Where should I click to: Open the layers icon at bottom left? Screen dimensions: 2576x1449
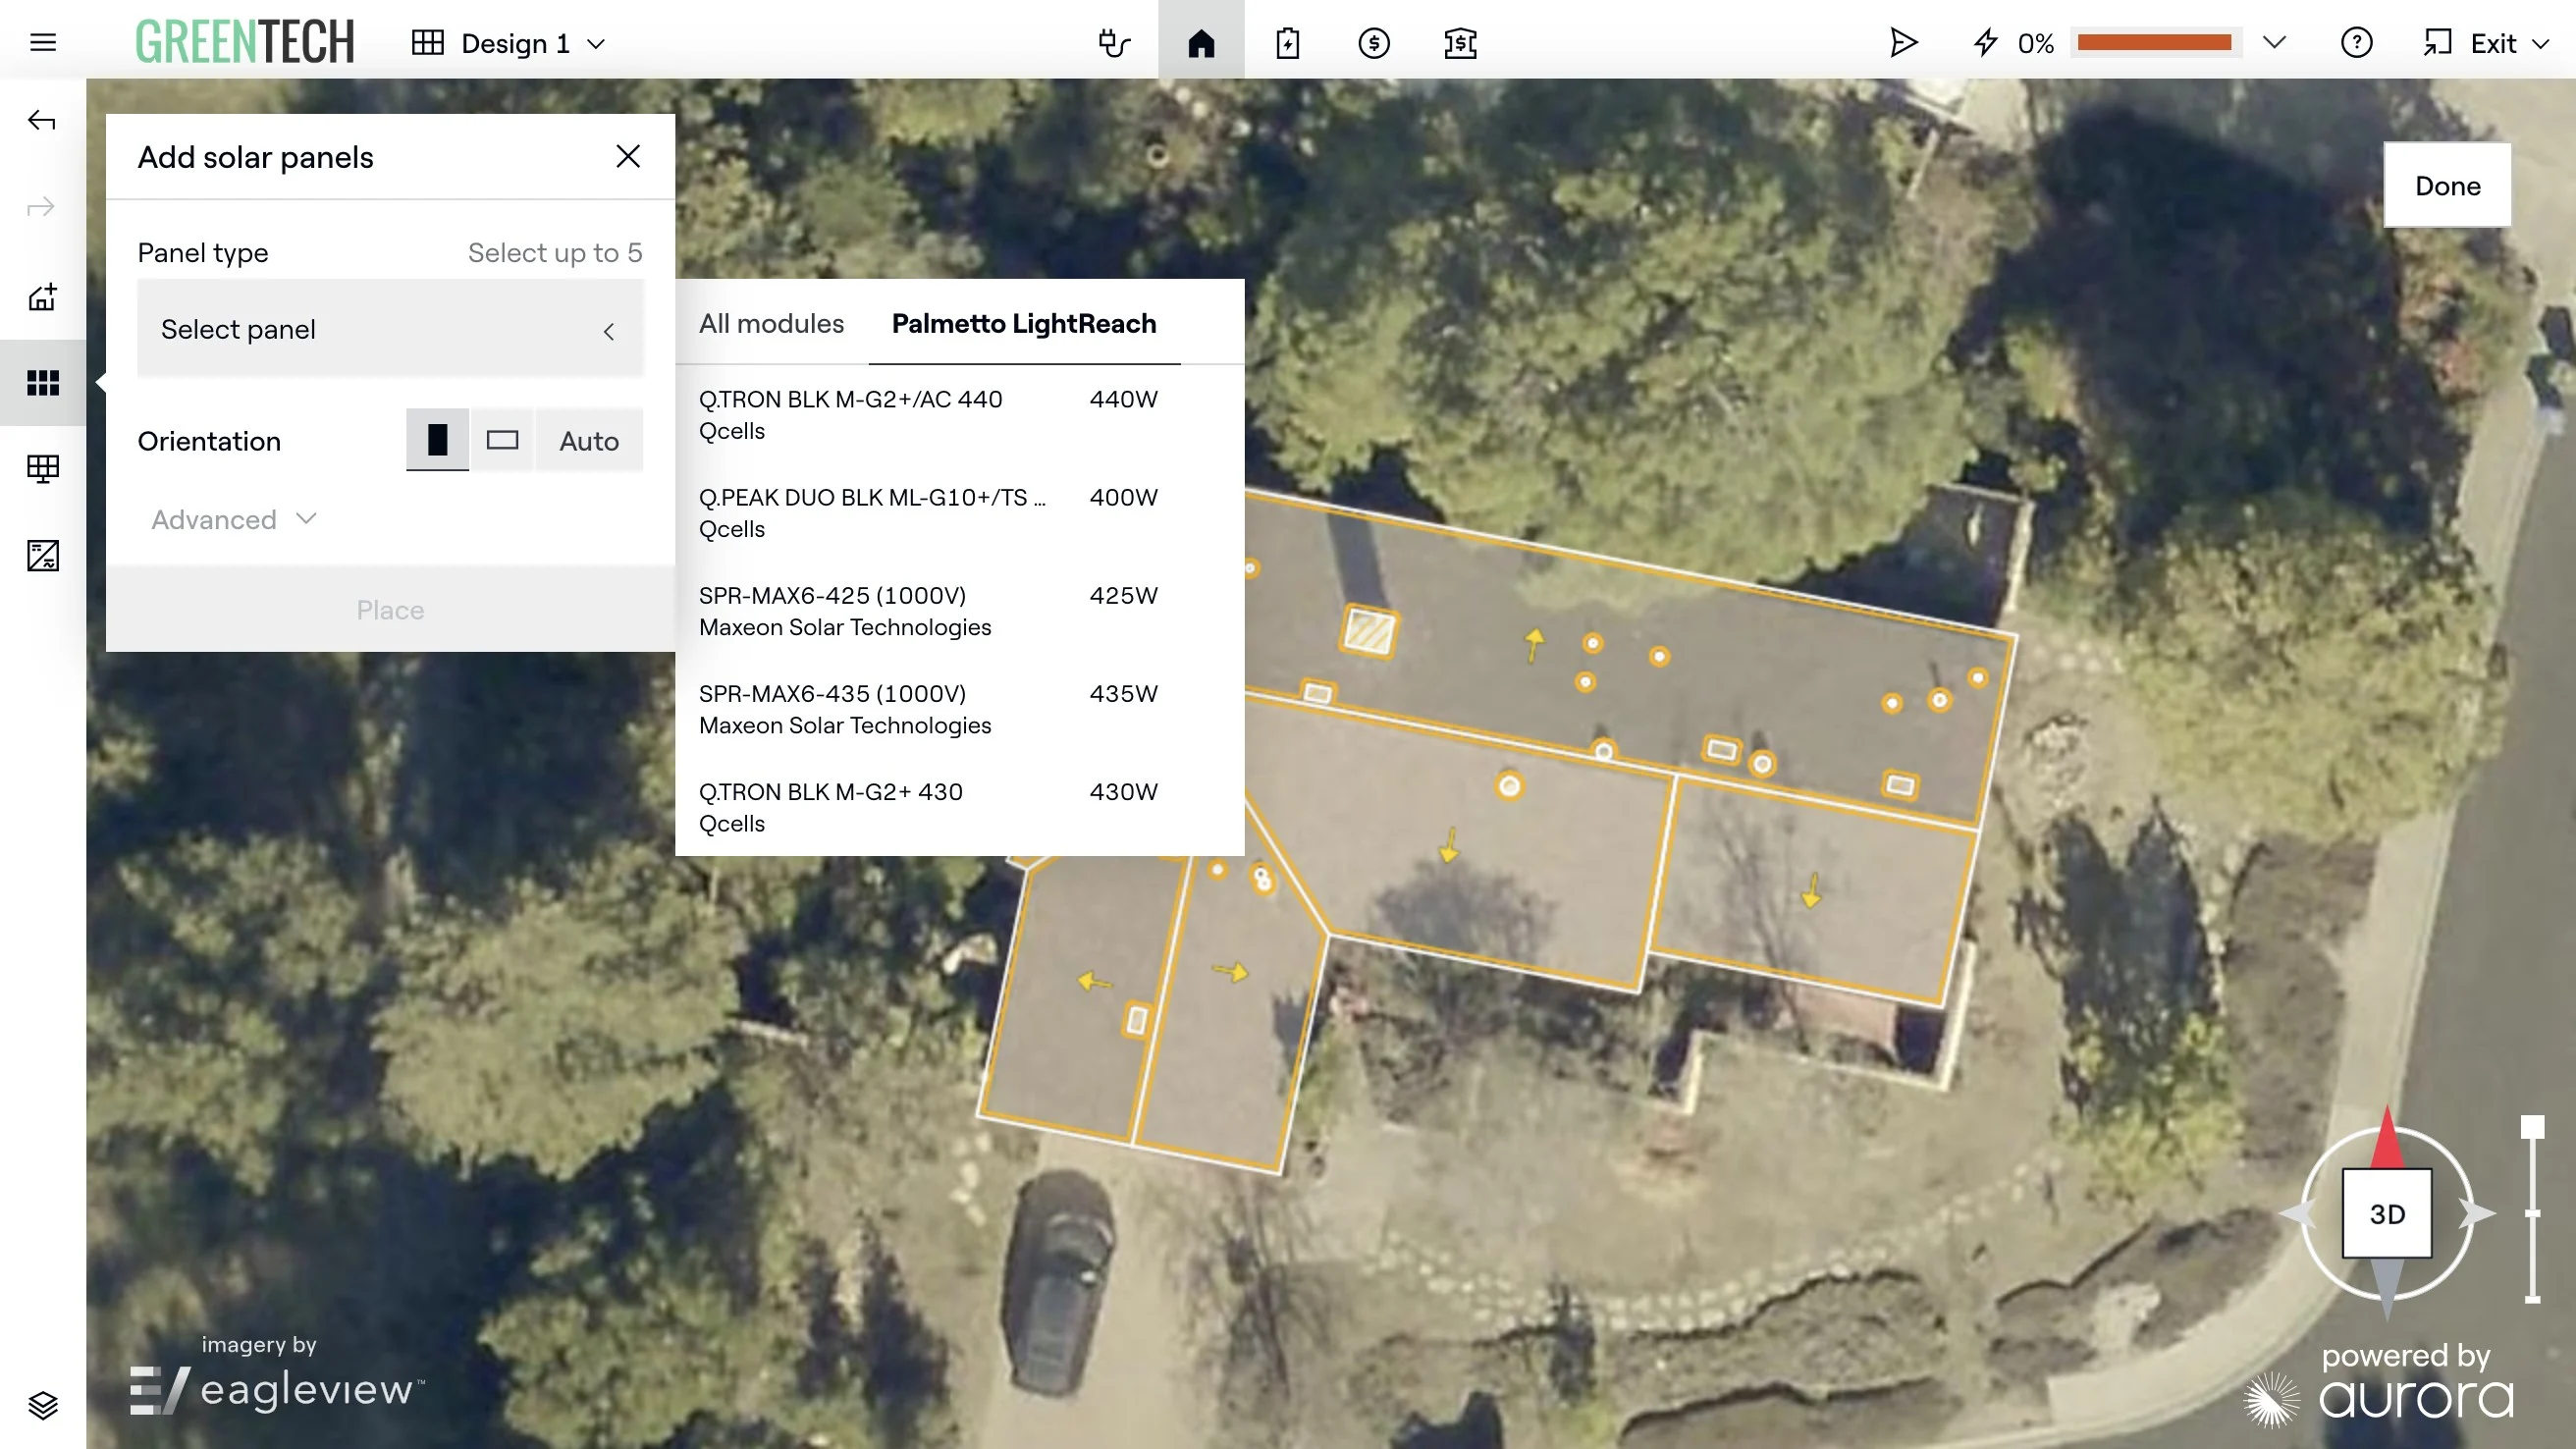(x=42, y=1405)
